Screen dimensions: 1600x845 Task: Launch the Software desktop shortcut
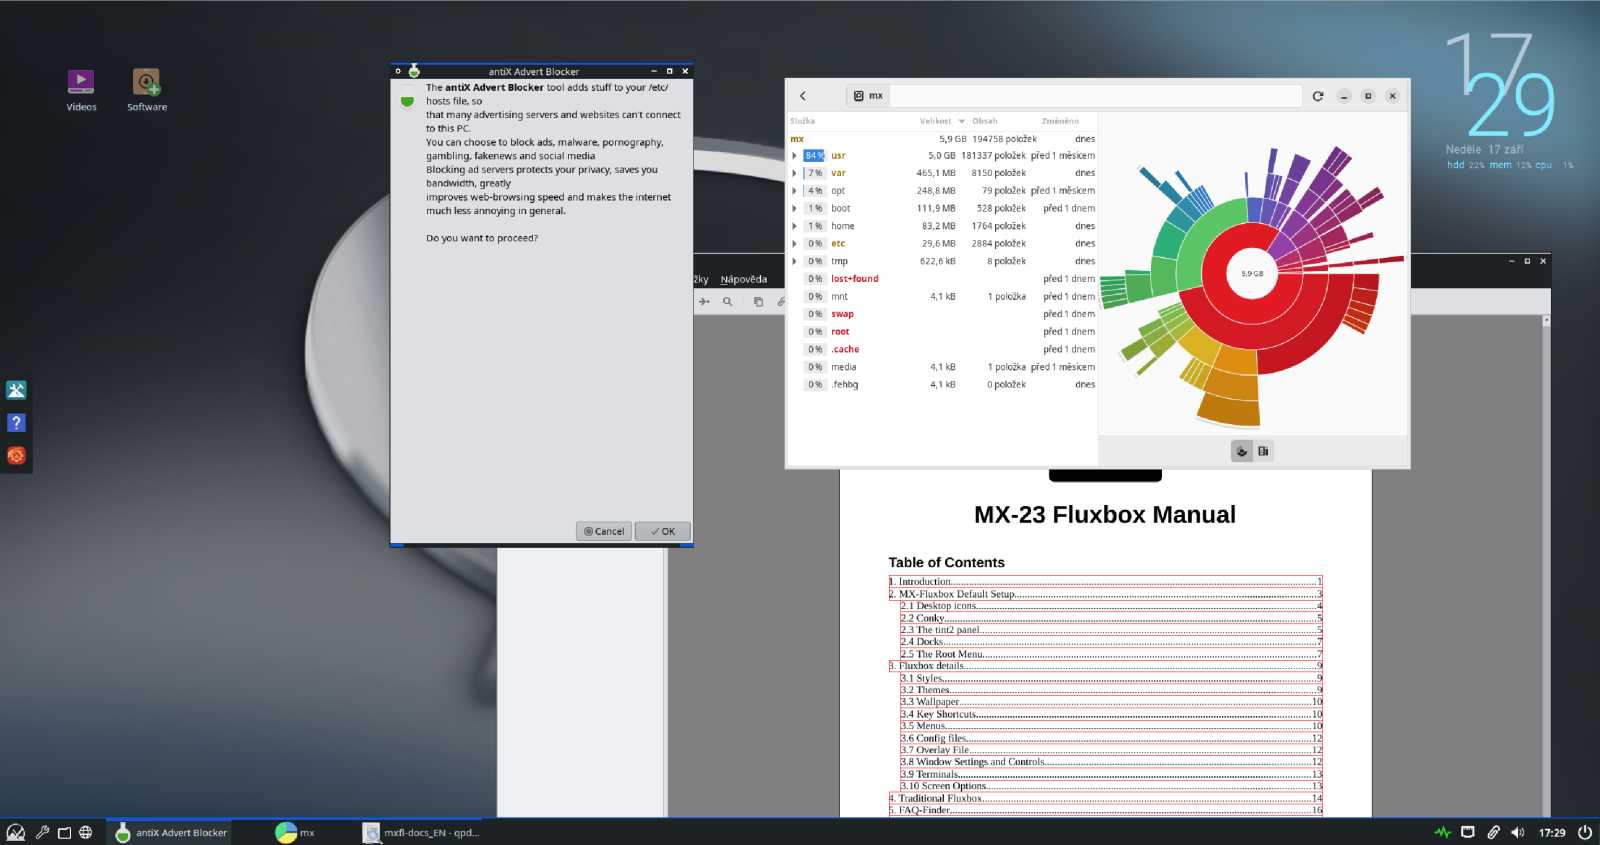147,90
